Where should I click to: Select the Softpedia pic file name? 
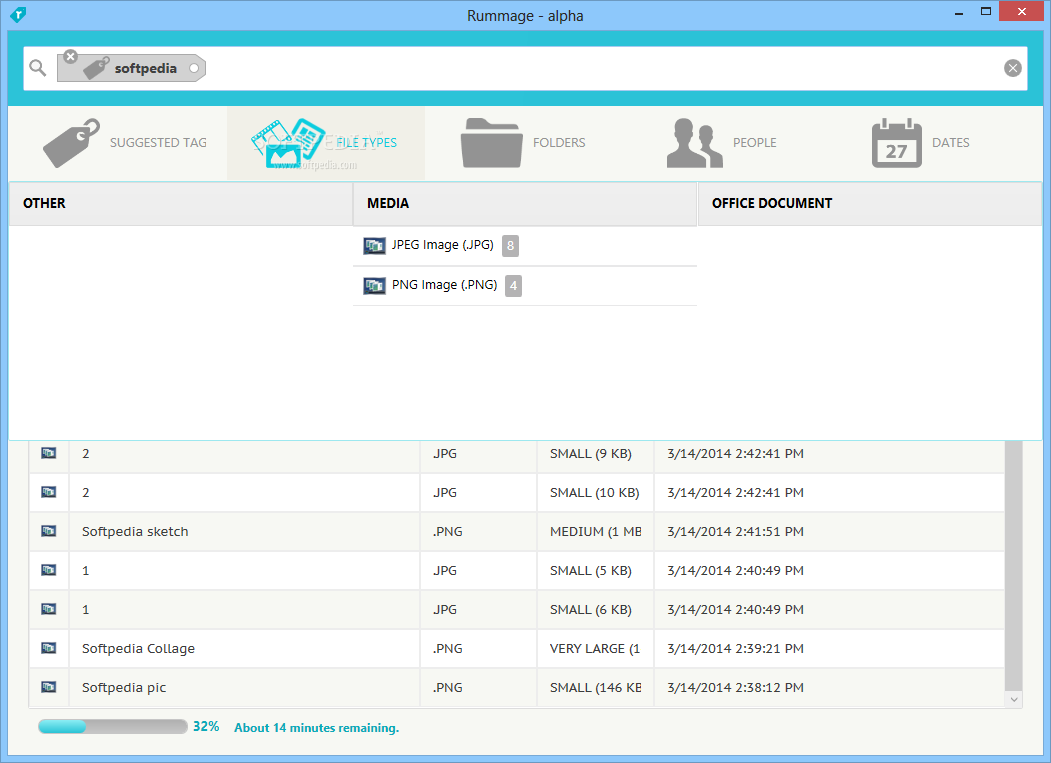coord(123,687)
